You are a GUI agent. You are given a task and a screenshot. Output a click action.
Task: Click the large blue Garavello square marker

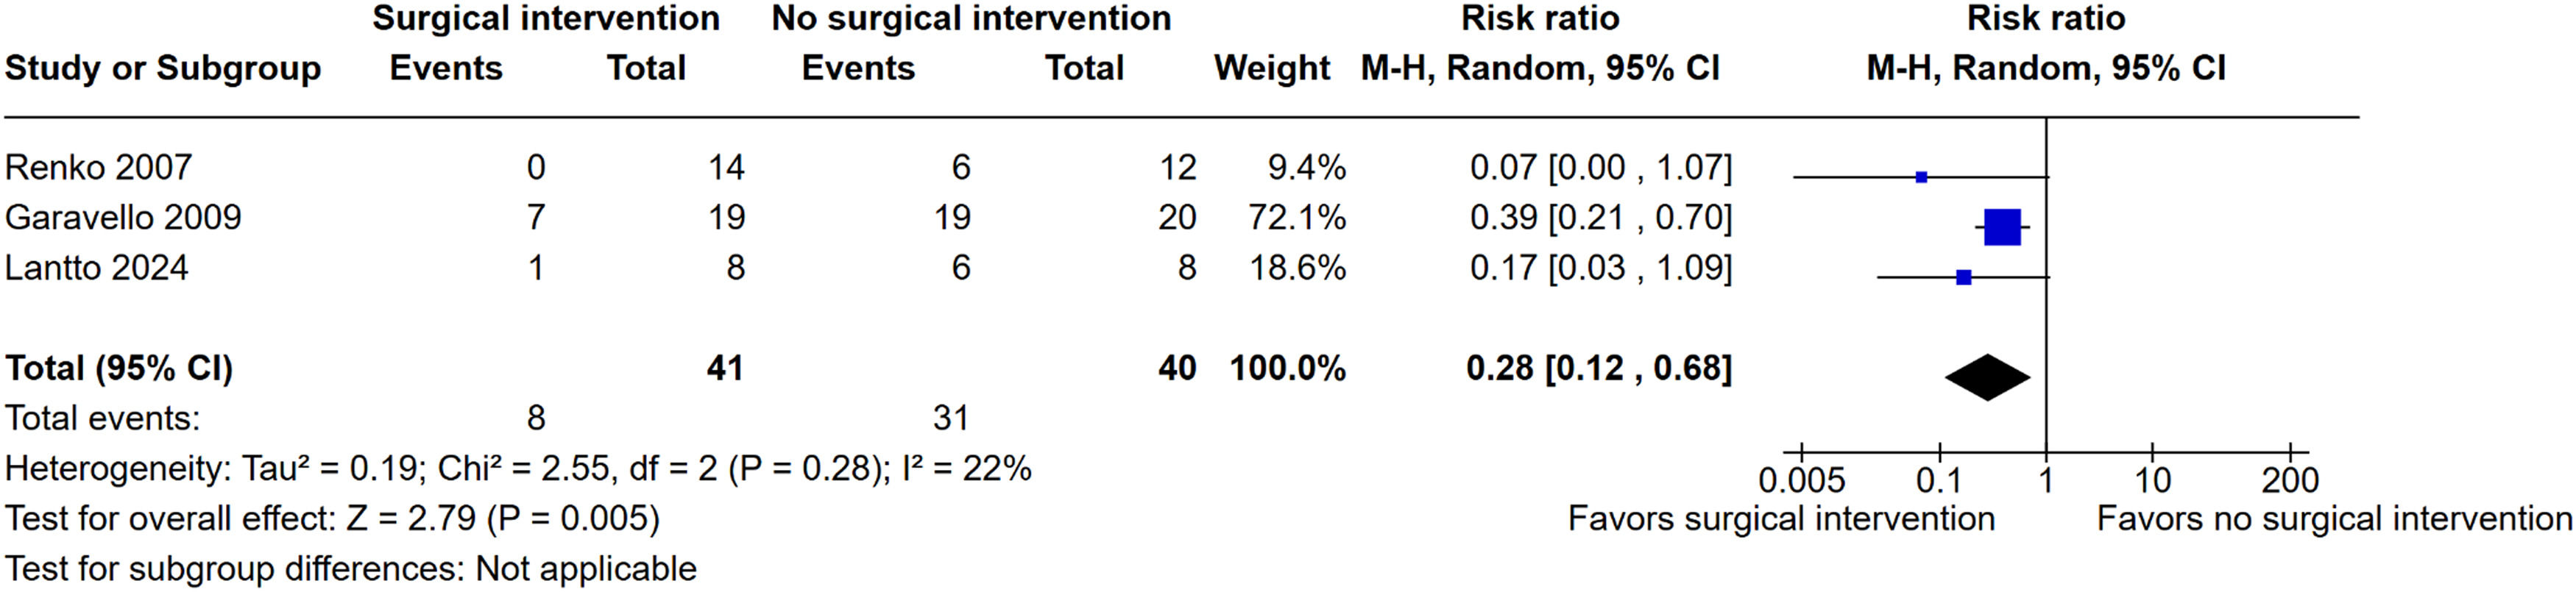pyautogui.click(x=2002, y=227)
